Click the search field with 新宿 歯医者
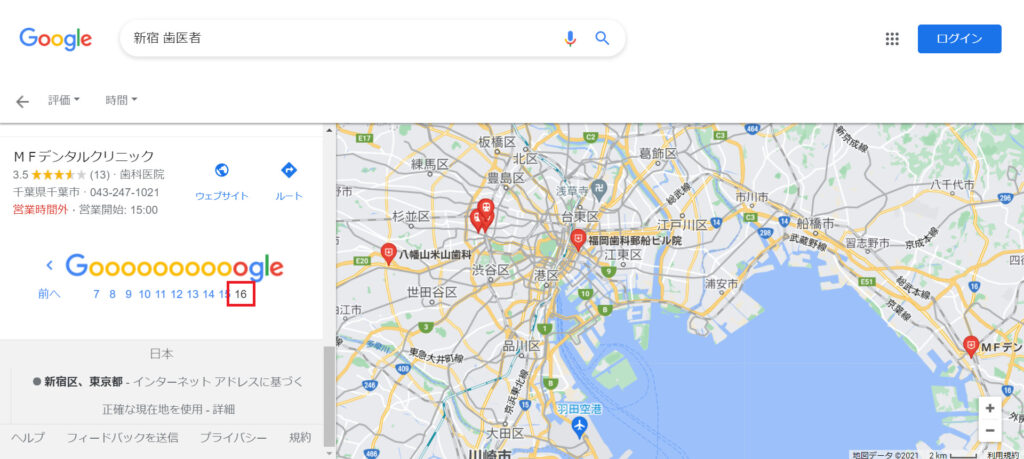The height and width of the screenshot is (459, 1024). (340, 39)
